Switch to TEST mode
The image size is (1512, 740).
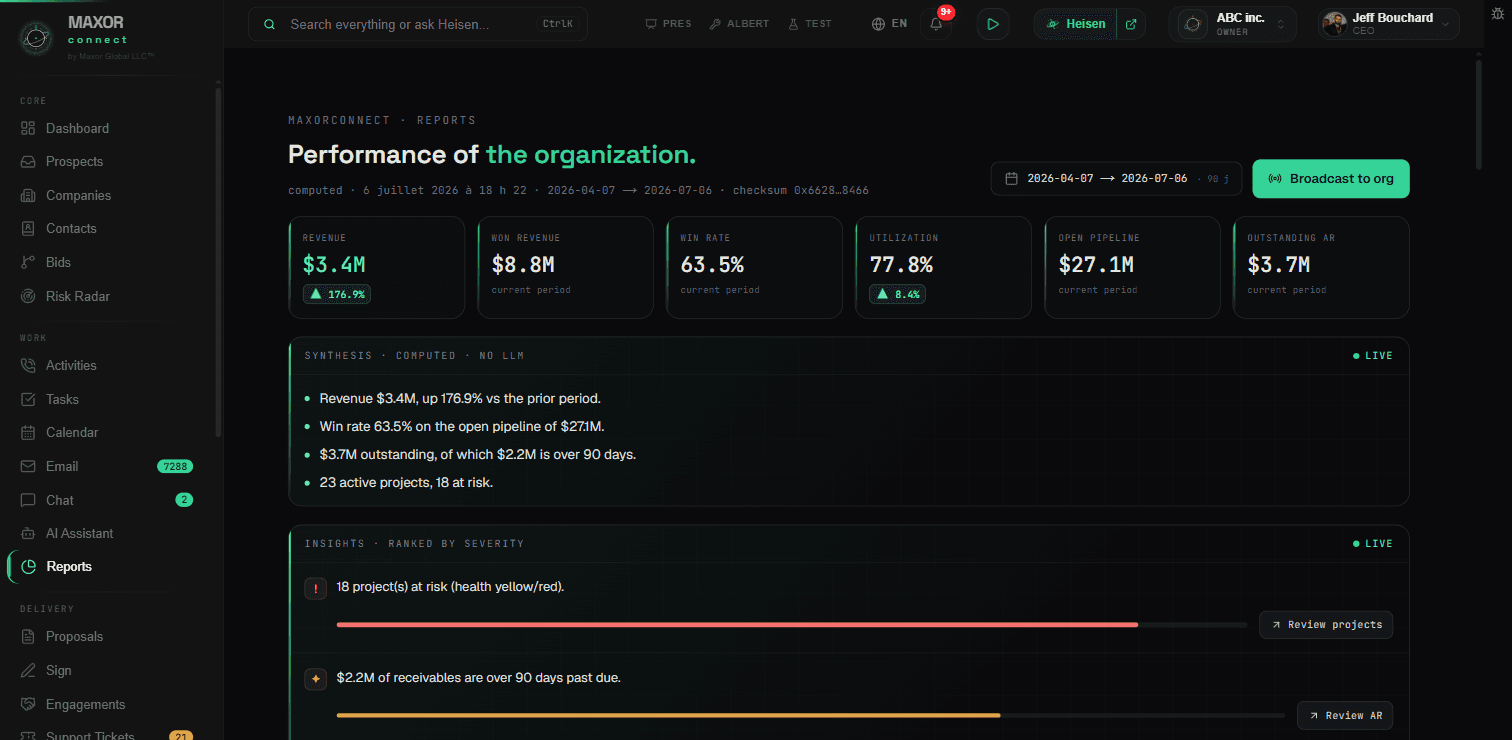pos(810,23)
